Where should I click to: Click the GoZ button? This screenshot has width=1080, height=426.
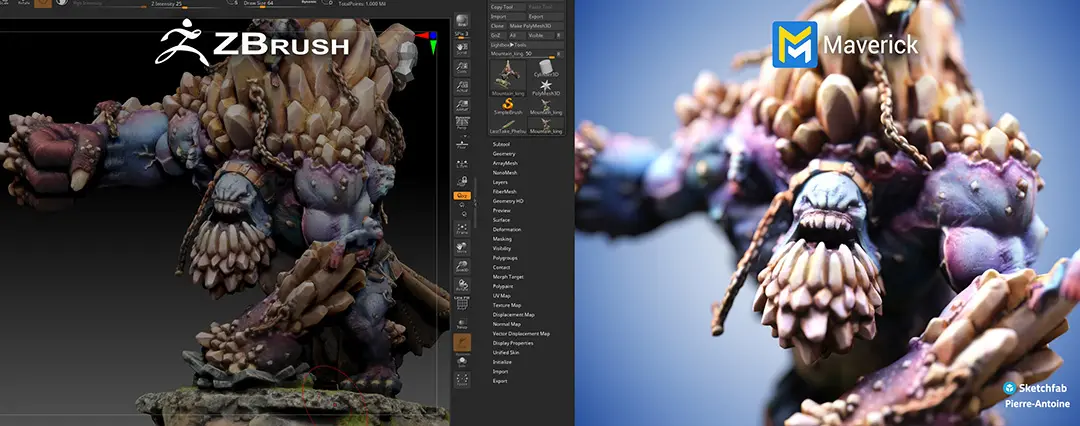tap(498, 34)
